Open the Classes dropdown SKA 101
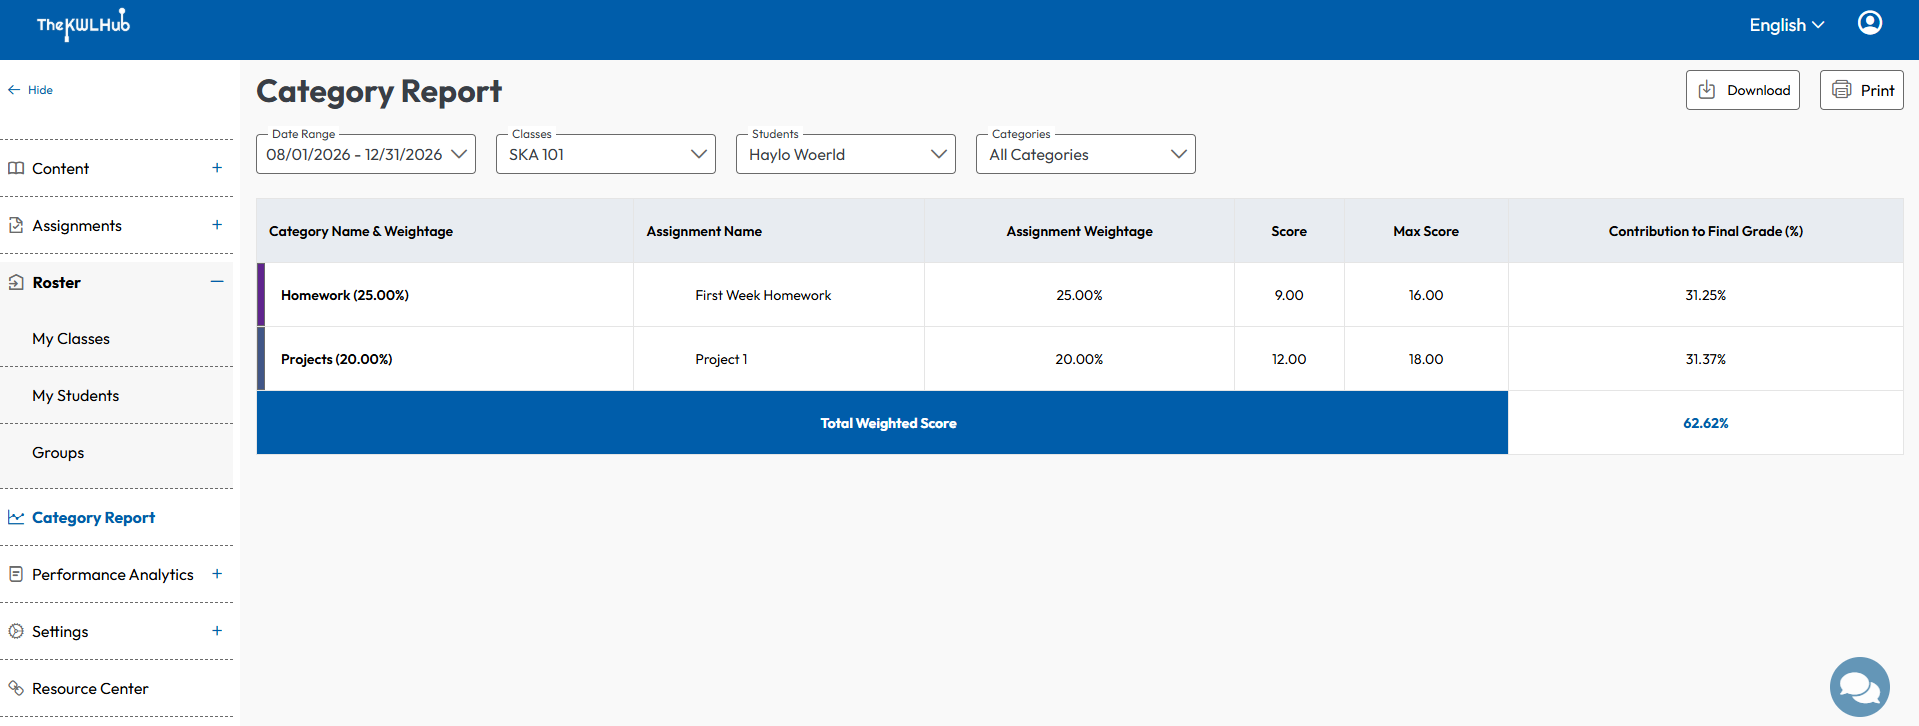 606,154
